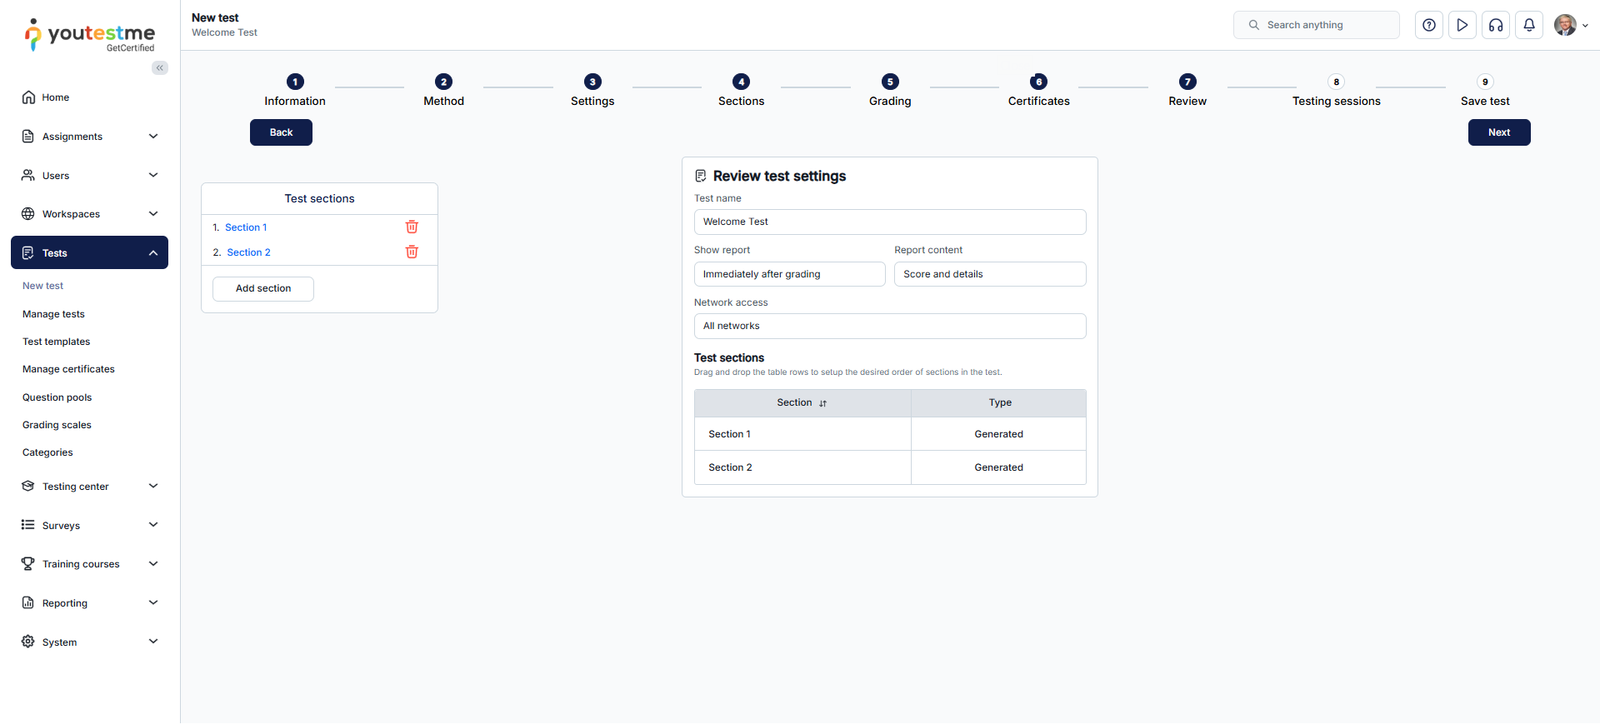
Task: Click the Back button
Action: (x=281, y=132)
